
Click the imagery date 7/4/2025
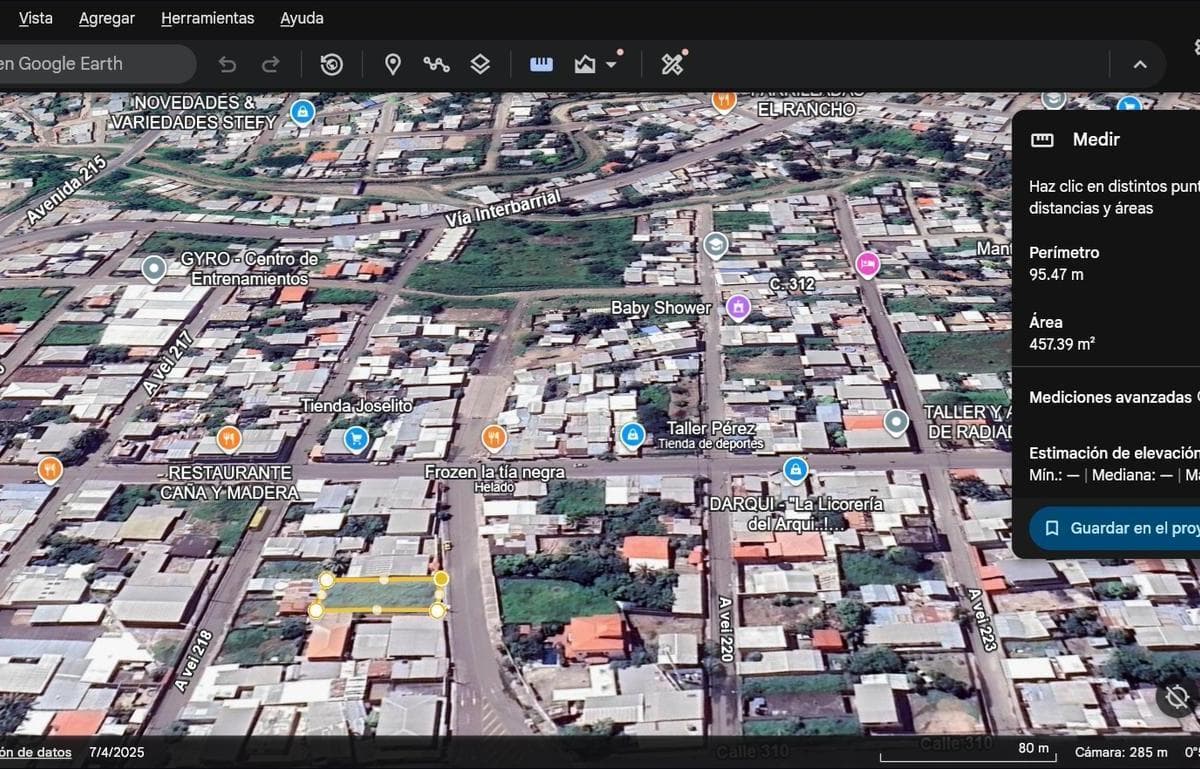pos(117,752)
